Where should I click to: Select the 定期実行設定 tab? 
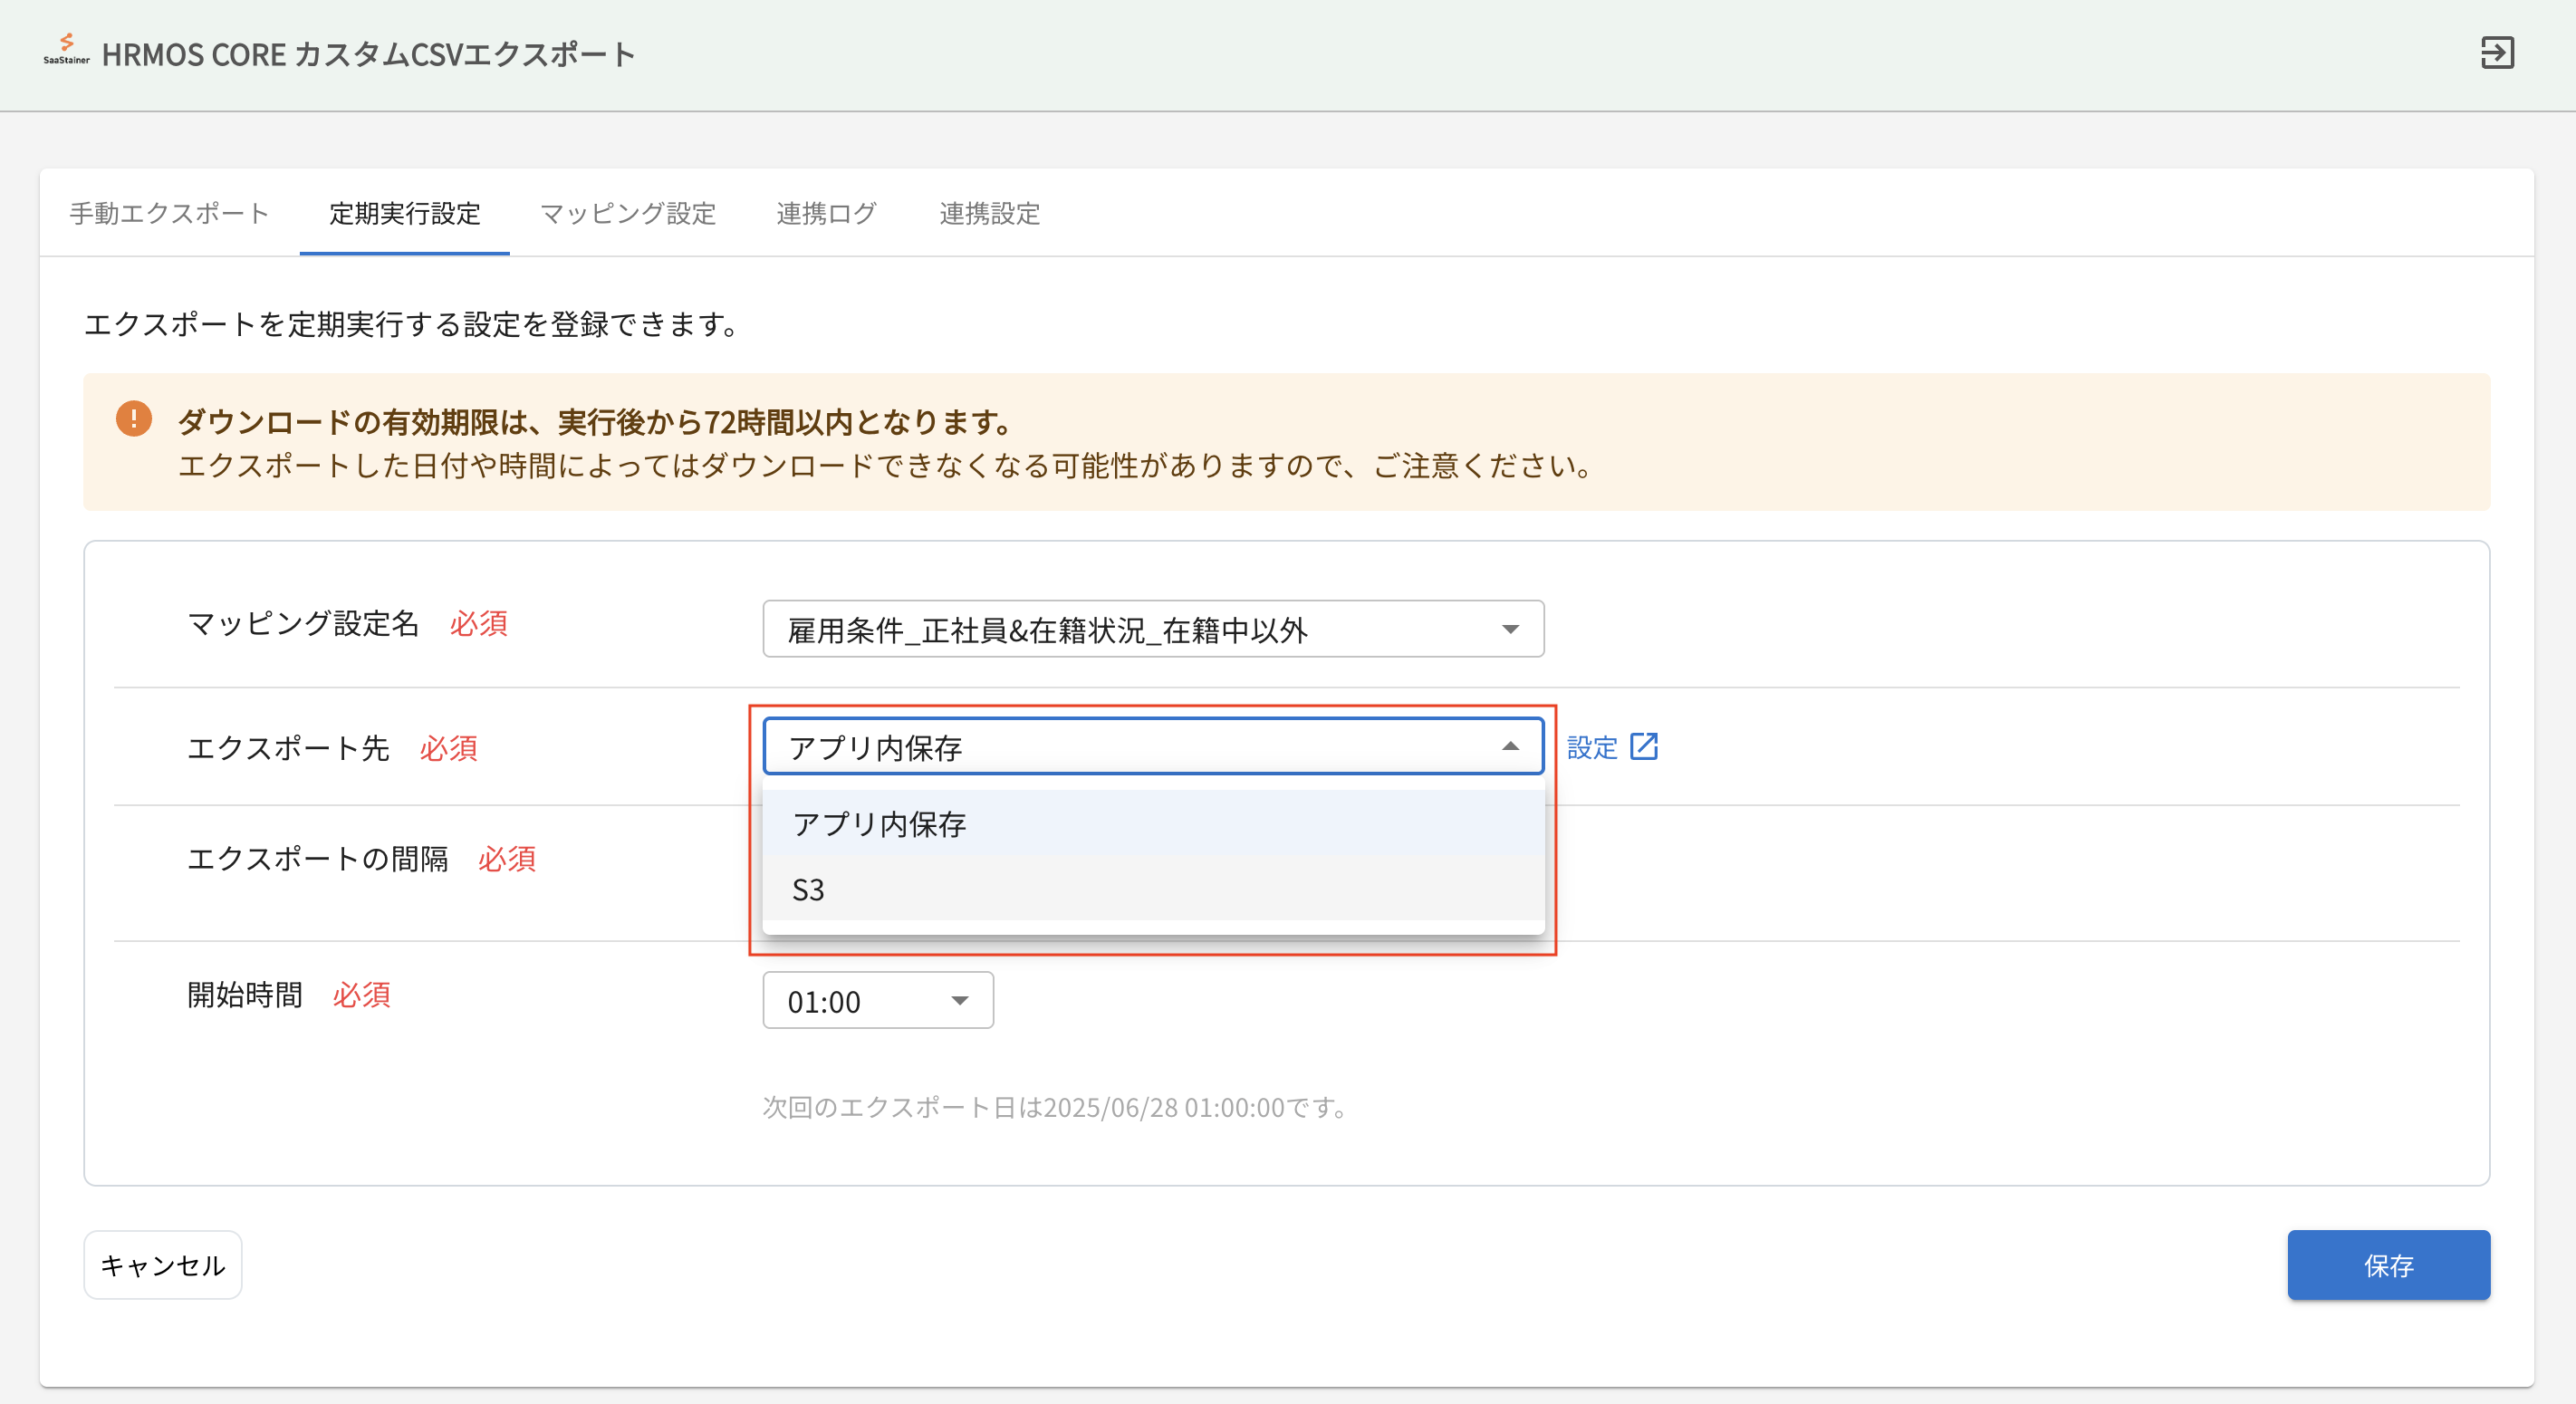click(404, 213)
